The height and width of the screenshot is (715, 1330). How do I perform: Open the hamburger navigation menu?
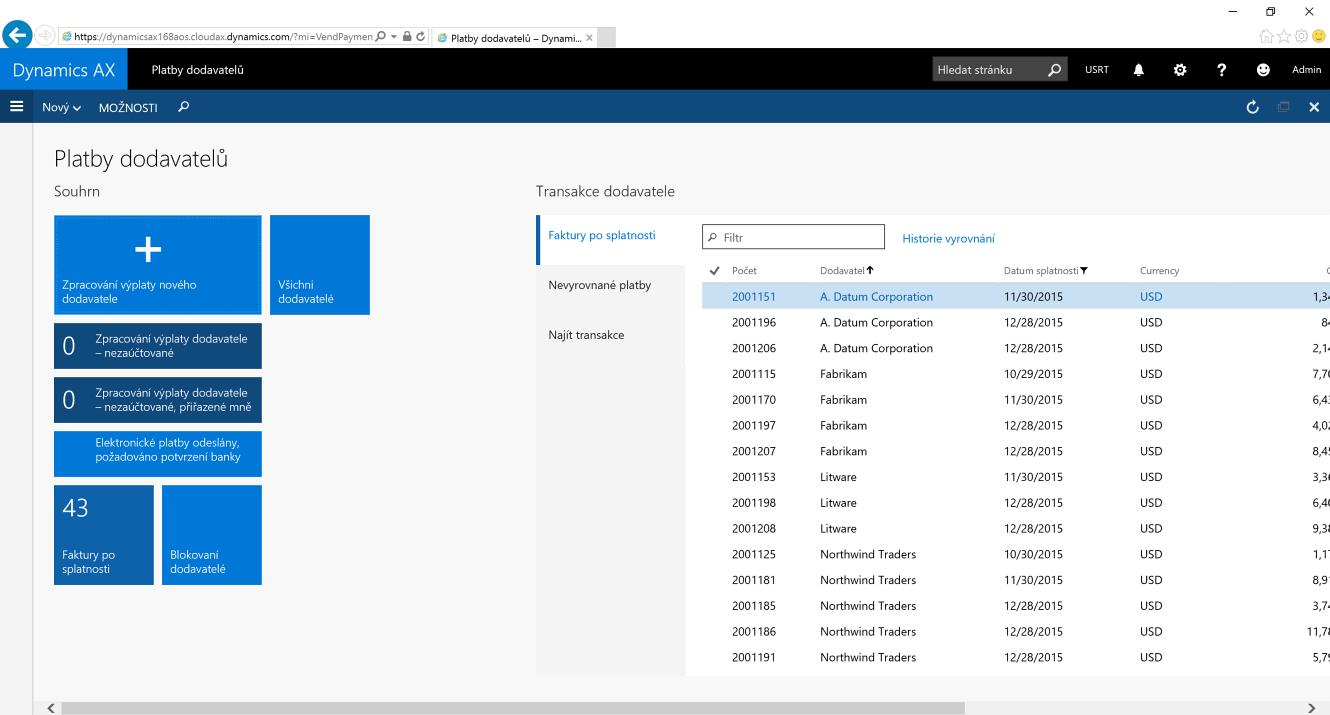16,106
